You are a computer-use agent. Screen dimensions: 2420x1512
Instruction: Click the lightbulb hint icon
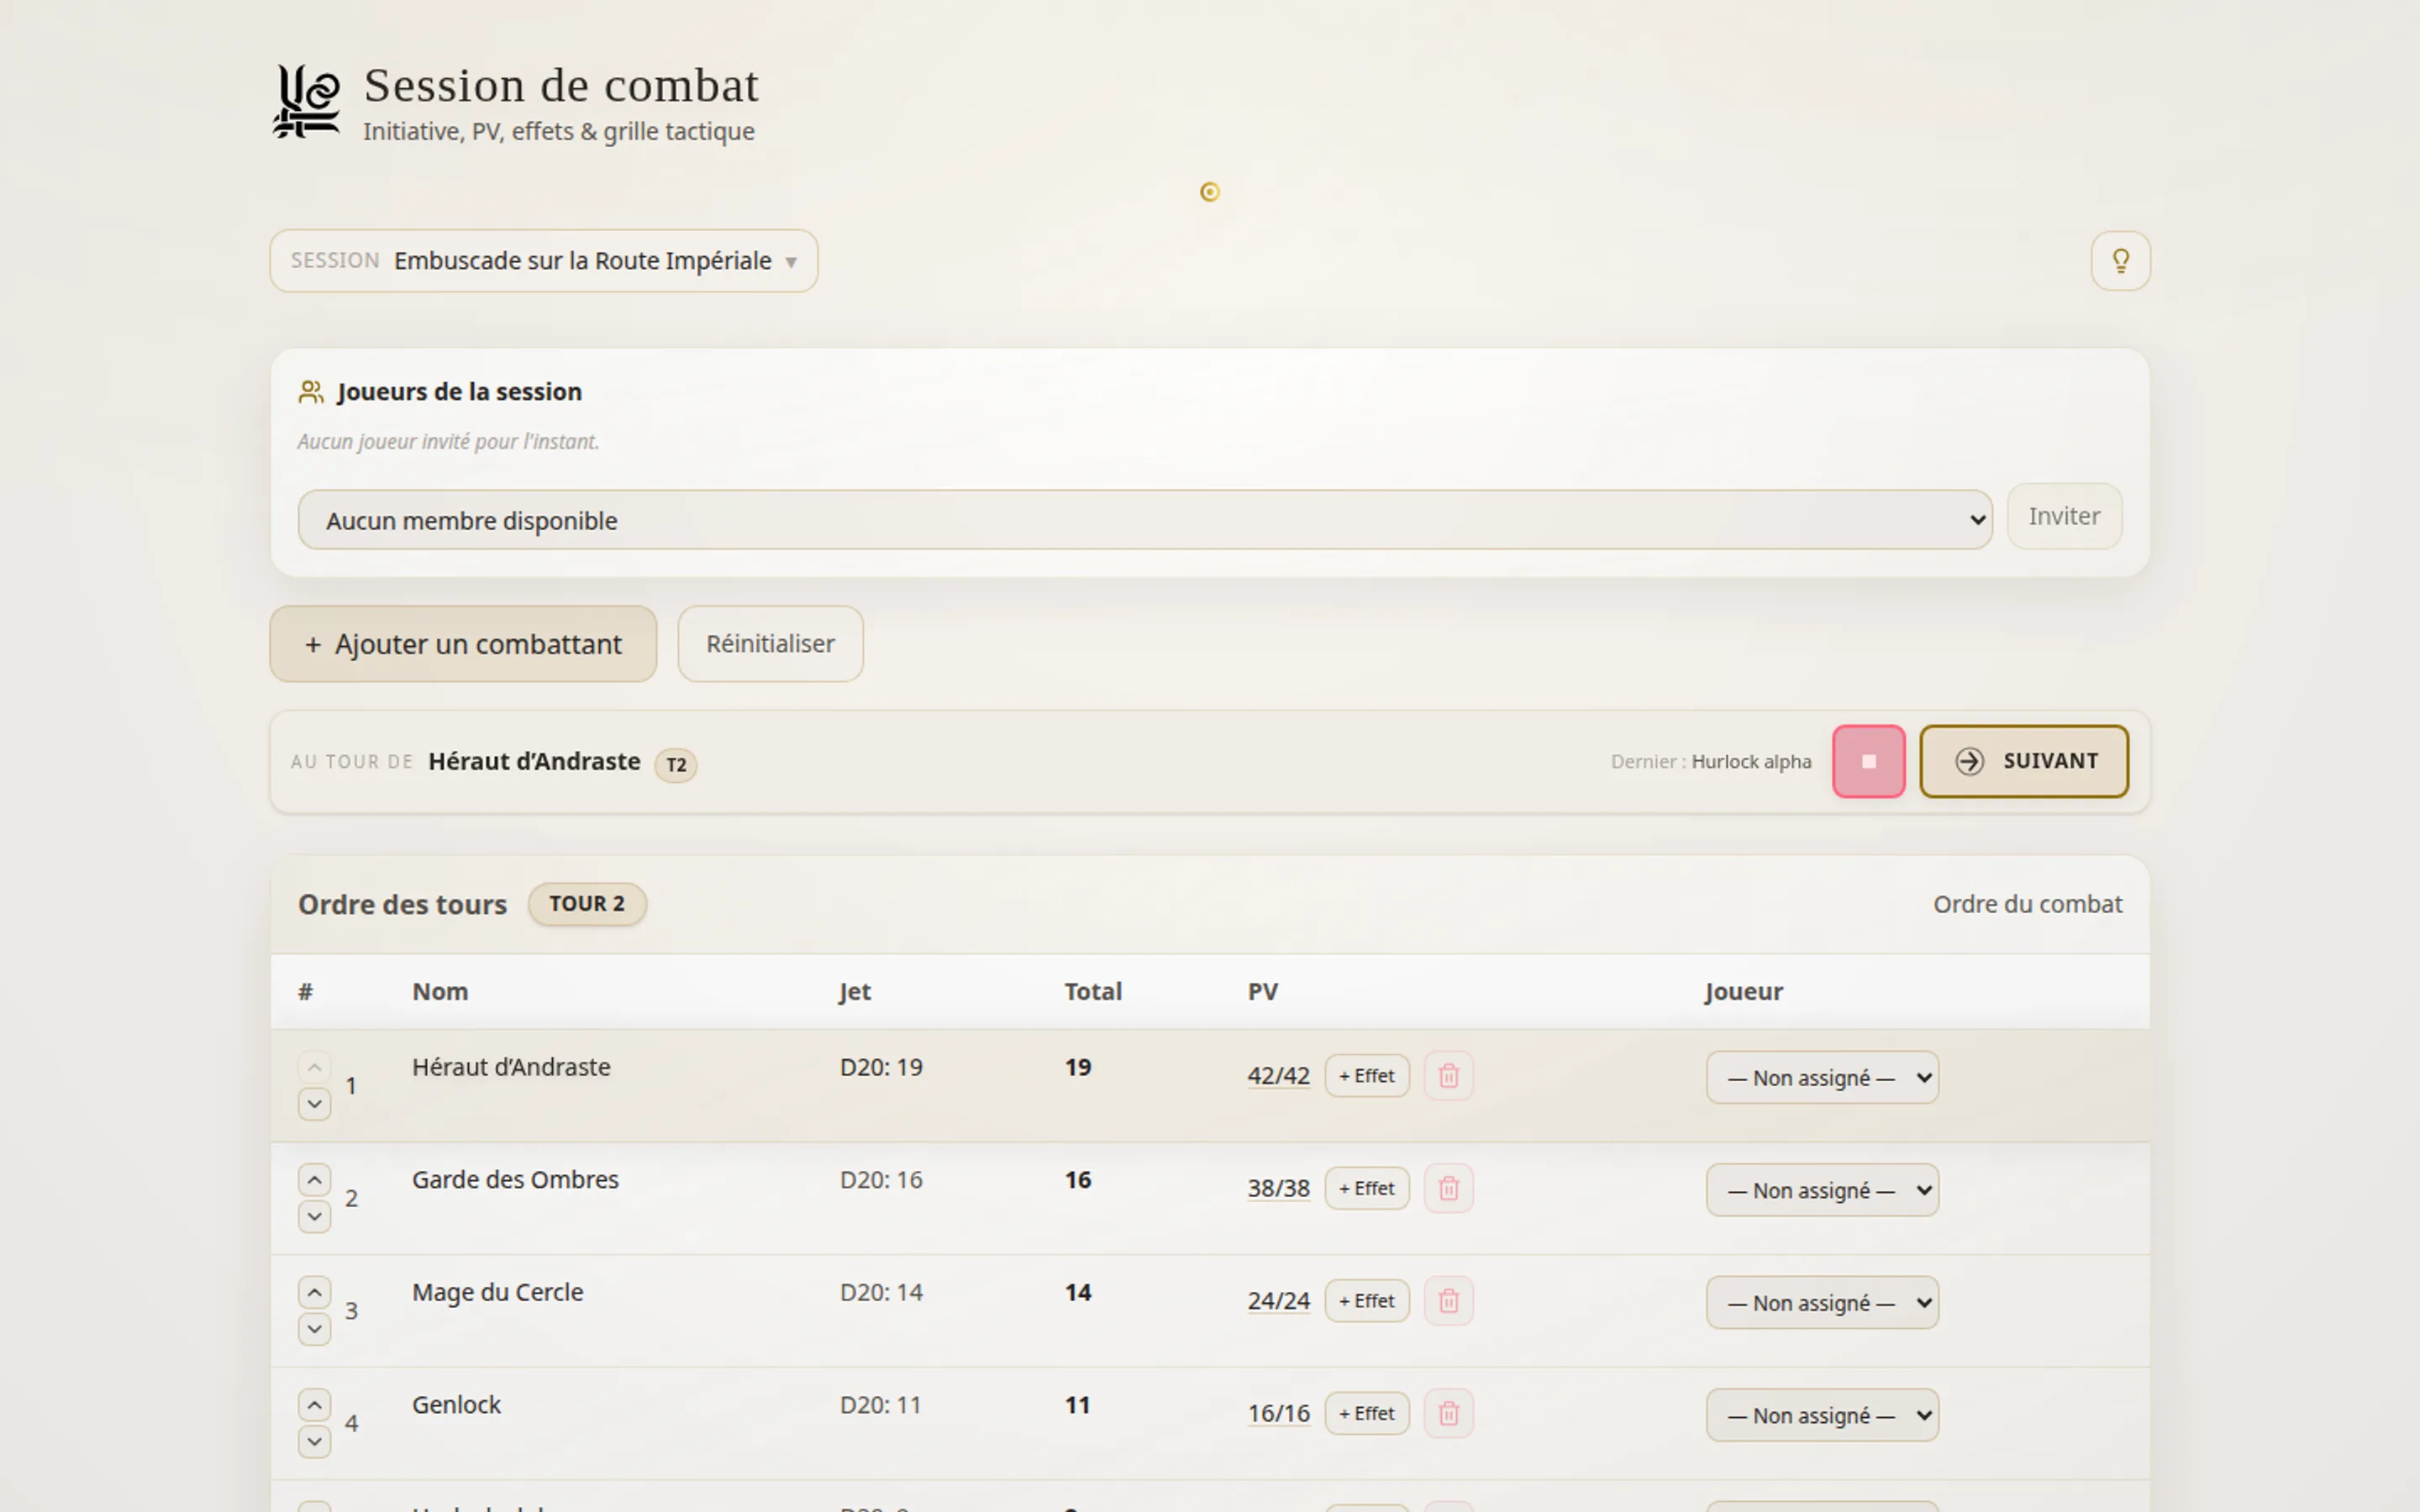(x=2120, y=261)
